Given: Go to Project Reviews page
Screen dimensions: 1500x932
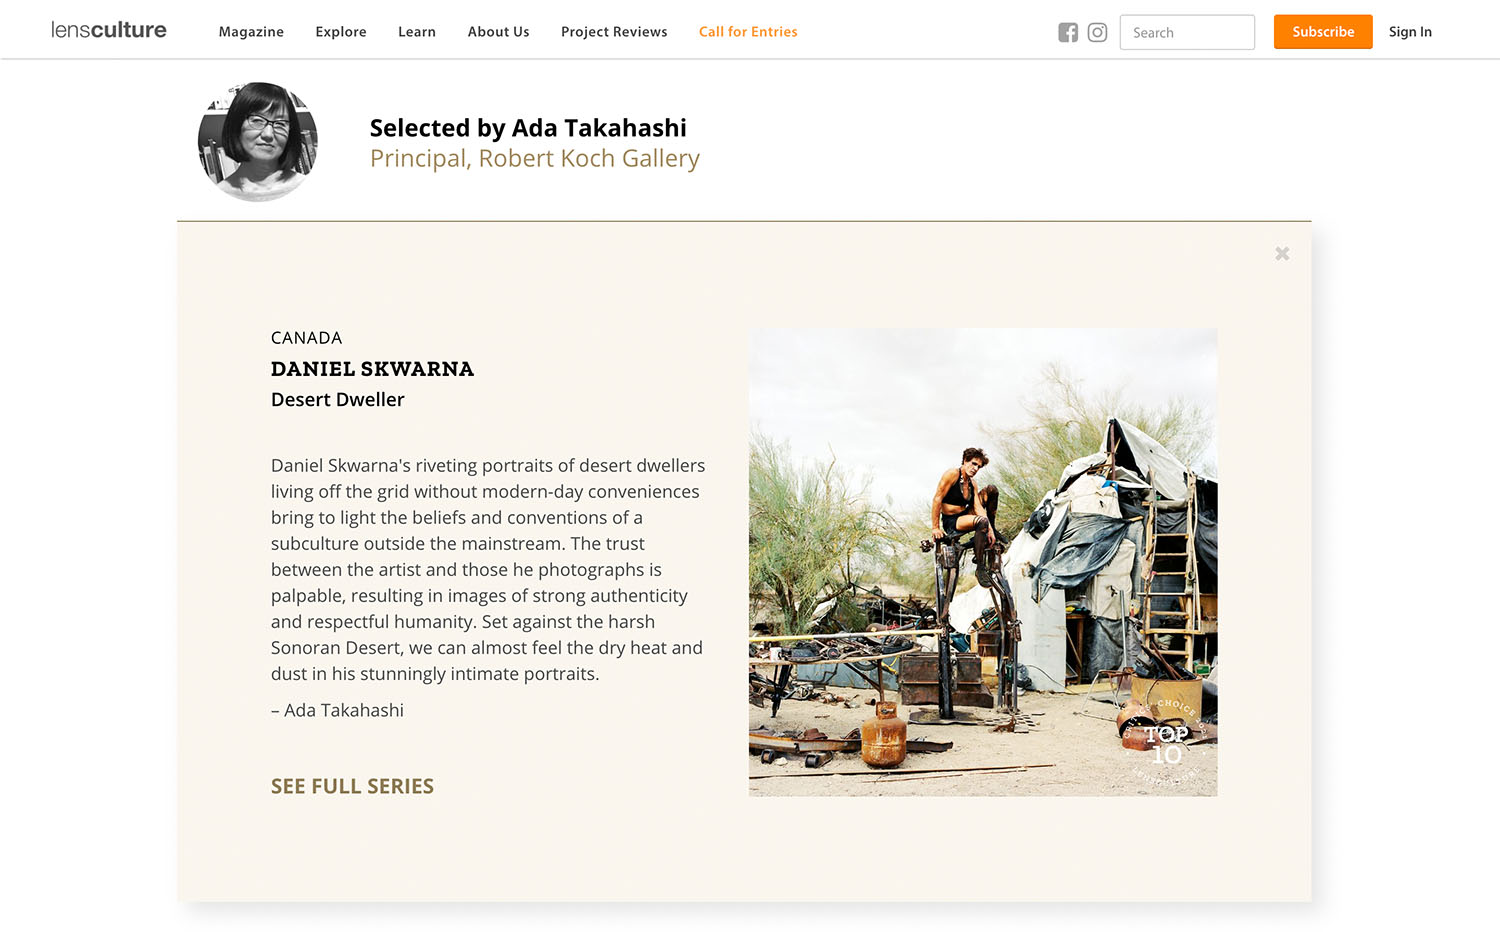Looking at the screenshot, I should point(614,32).
